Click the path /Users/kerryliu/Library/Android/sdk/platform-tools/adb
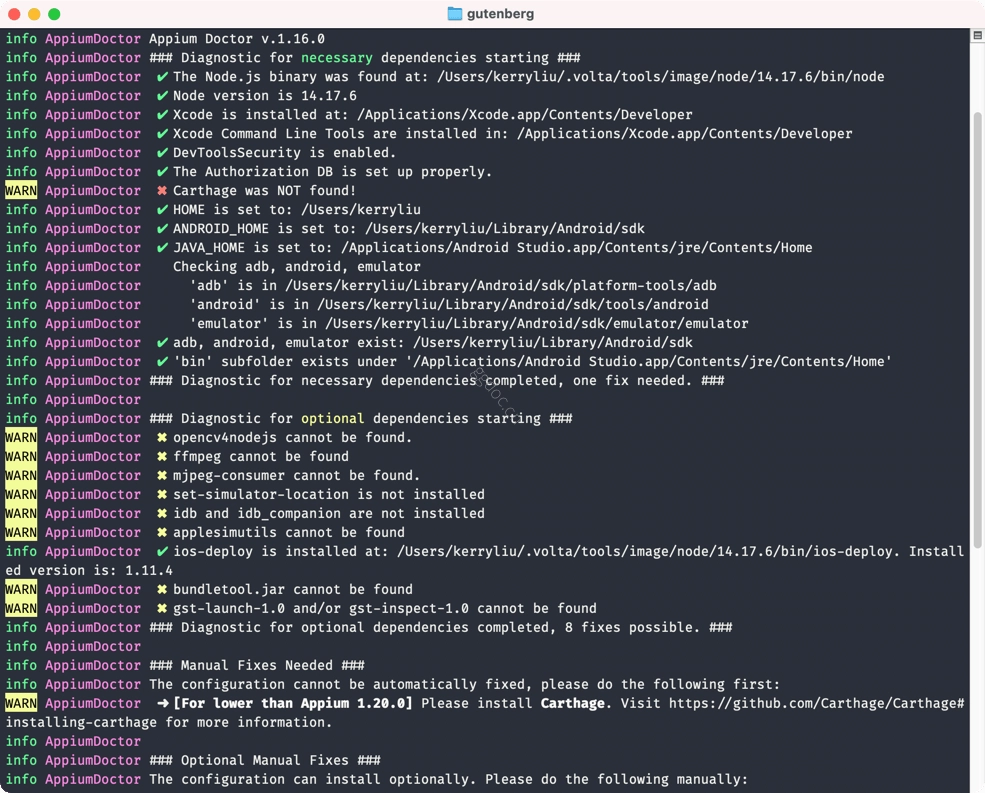985x793 pixels. click(x=501, y=285)
